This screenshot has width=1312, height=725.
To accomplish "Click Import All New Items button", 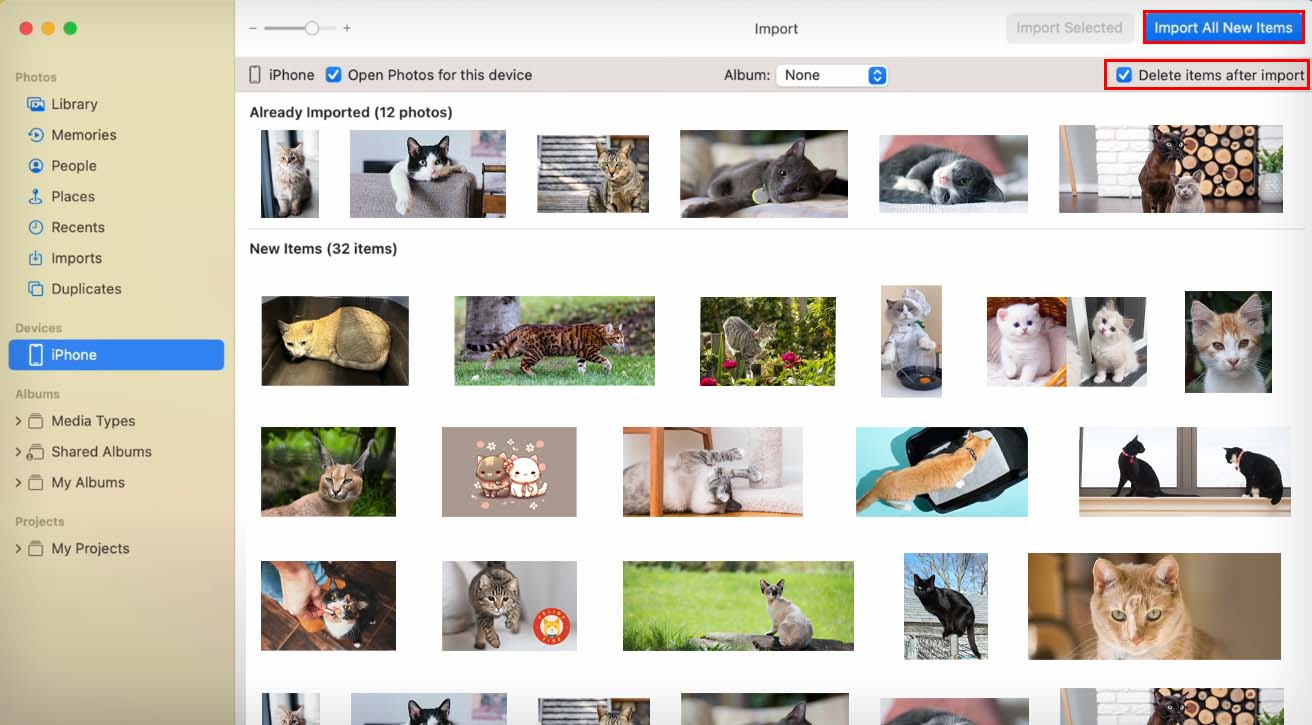I will [1223, 28].
